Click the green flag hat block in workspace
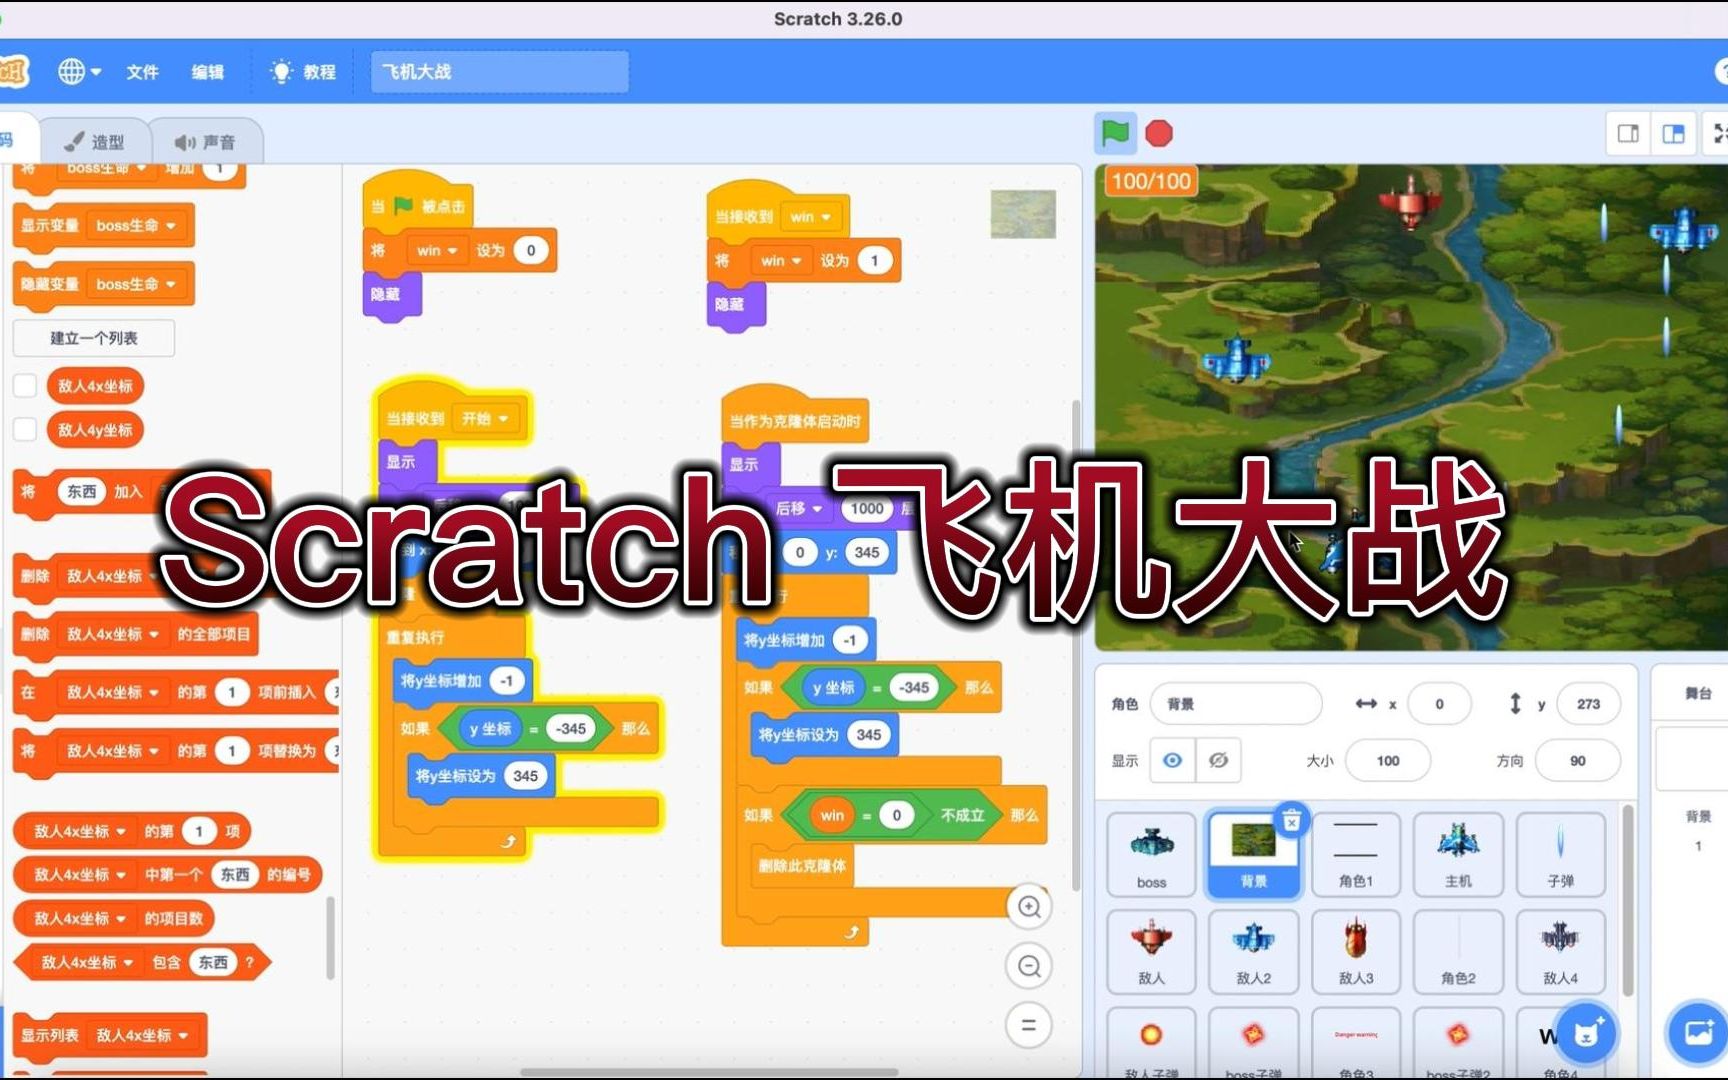Viewport: 1728px width, 1080px height. click(417, 206)
